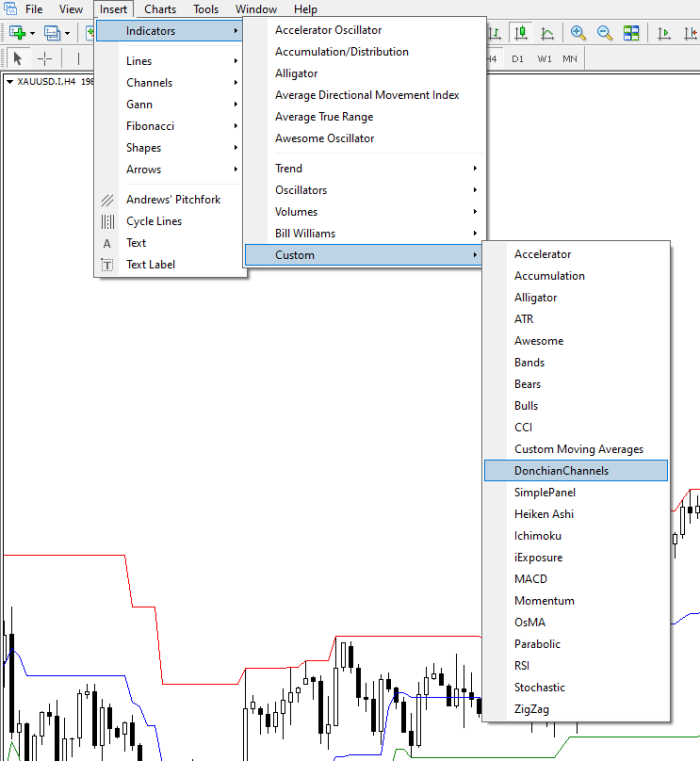Expand the Gann submenu

(169, 104)
